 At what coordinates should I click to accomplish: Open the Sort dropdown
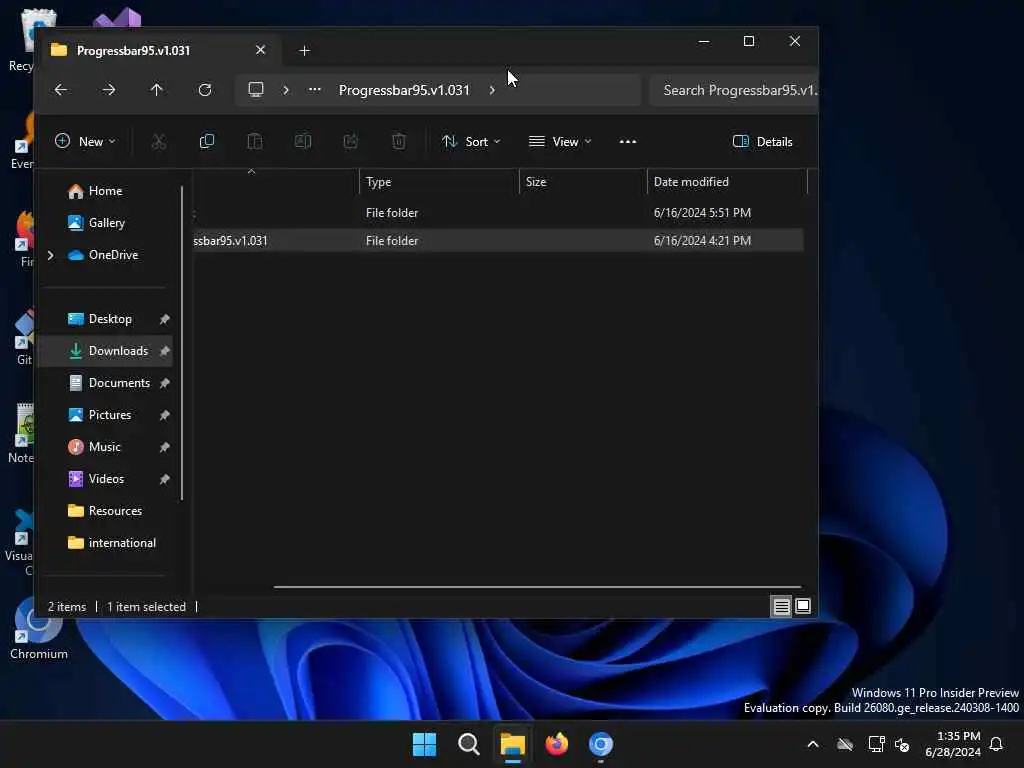coord(471,142)
